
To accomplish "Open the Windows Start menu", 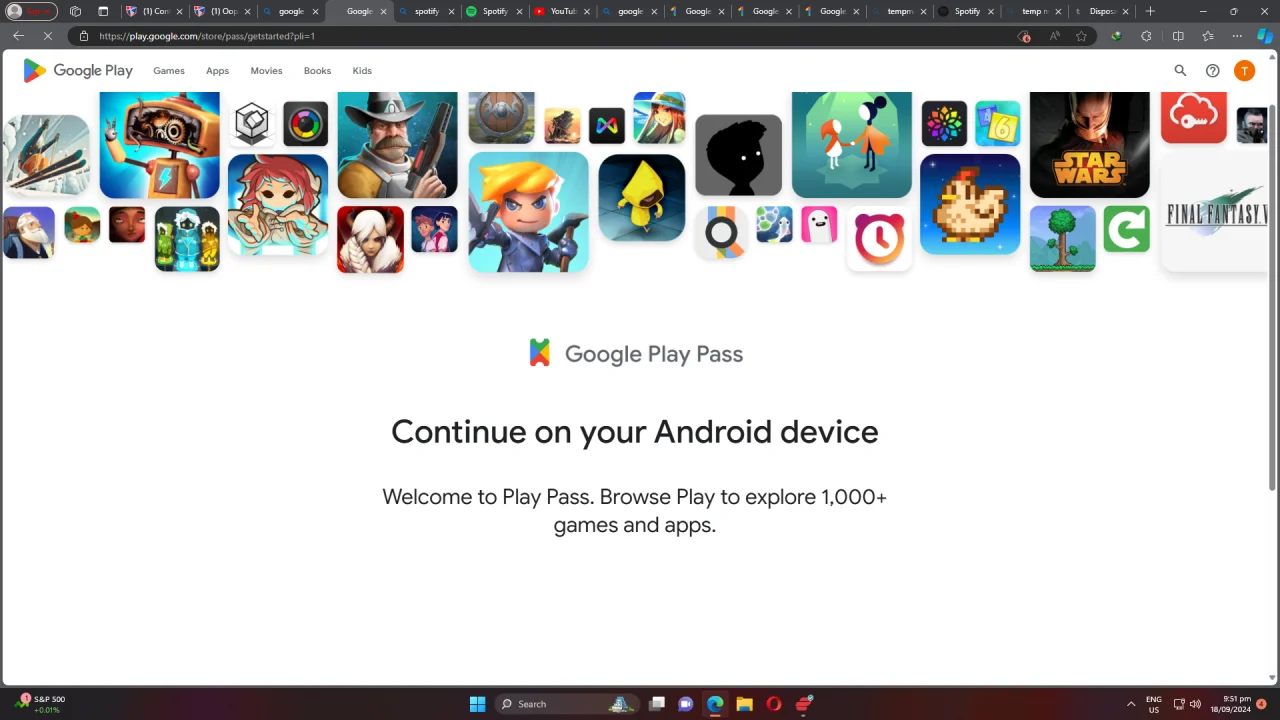I will [477, 704].
